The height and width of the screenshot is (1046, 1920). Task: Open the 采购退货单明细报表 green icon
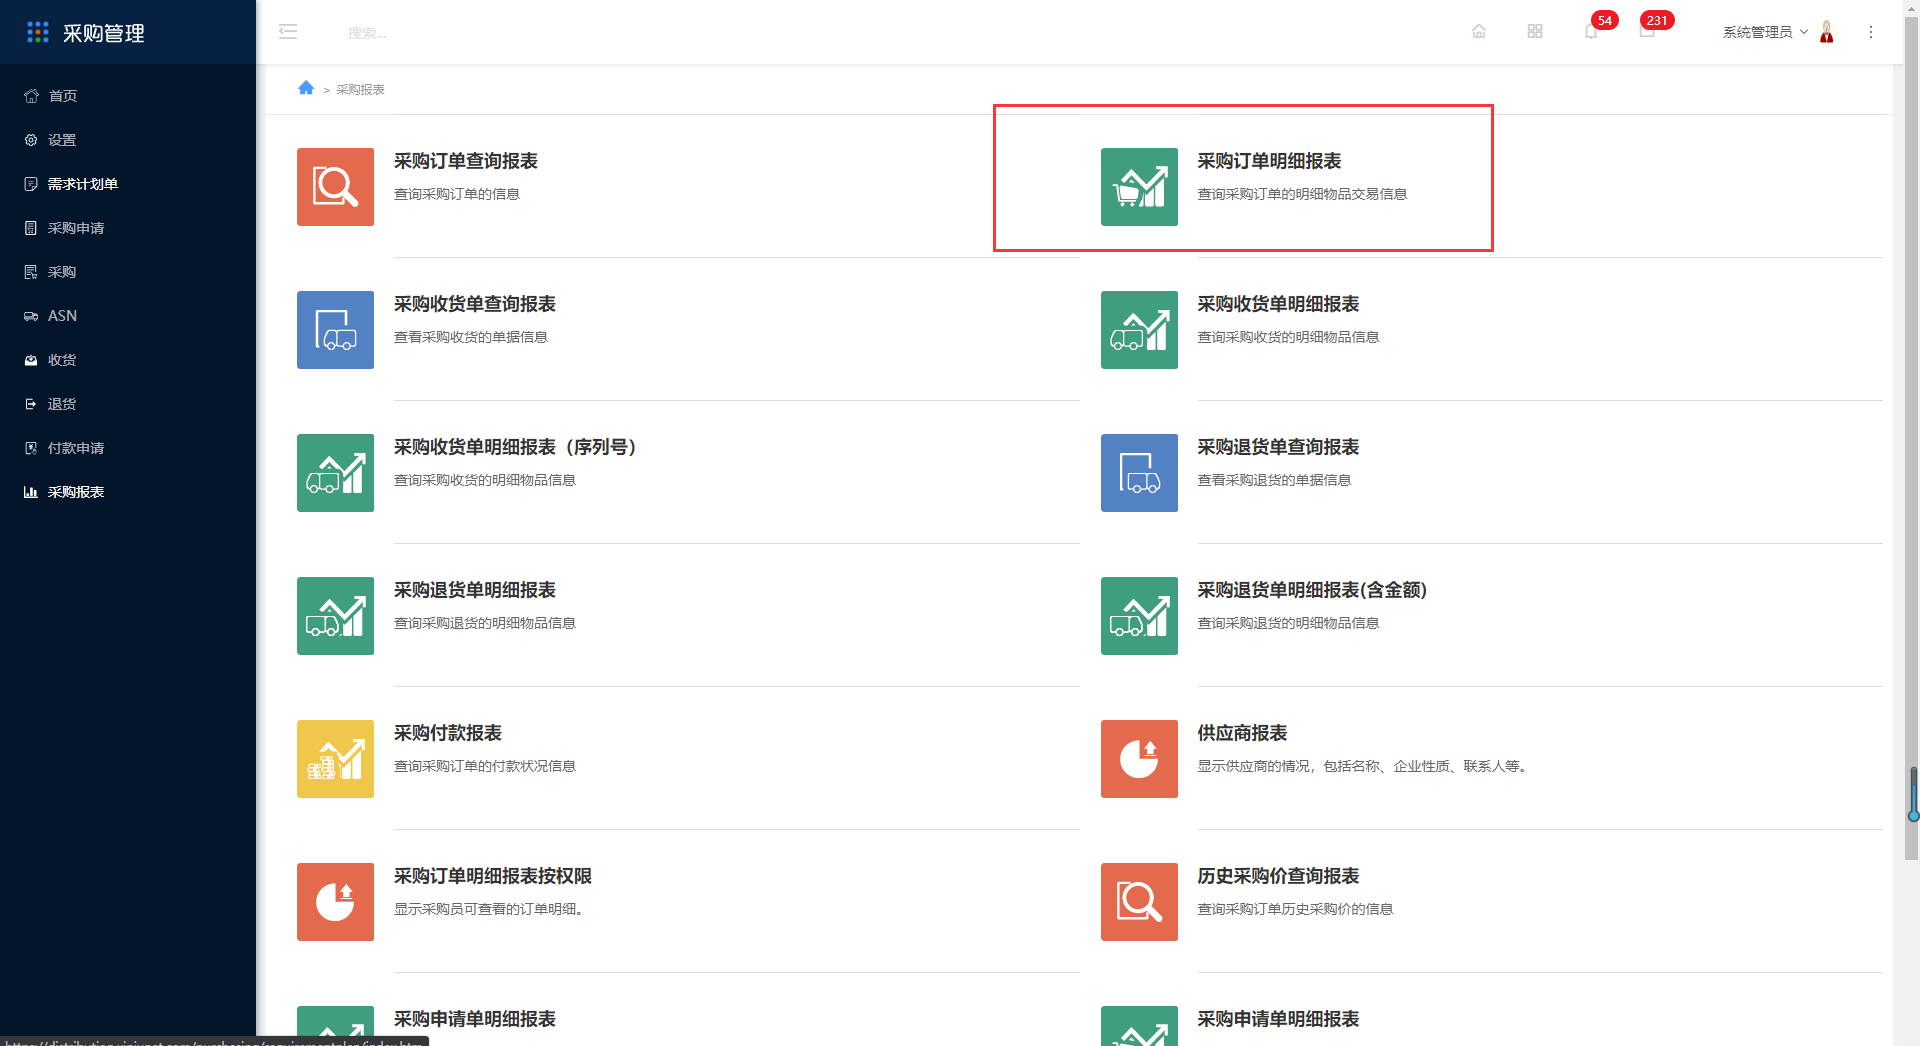pos(335,616)
